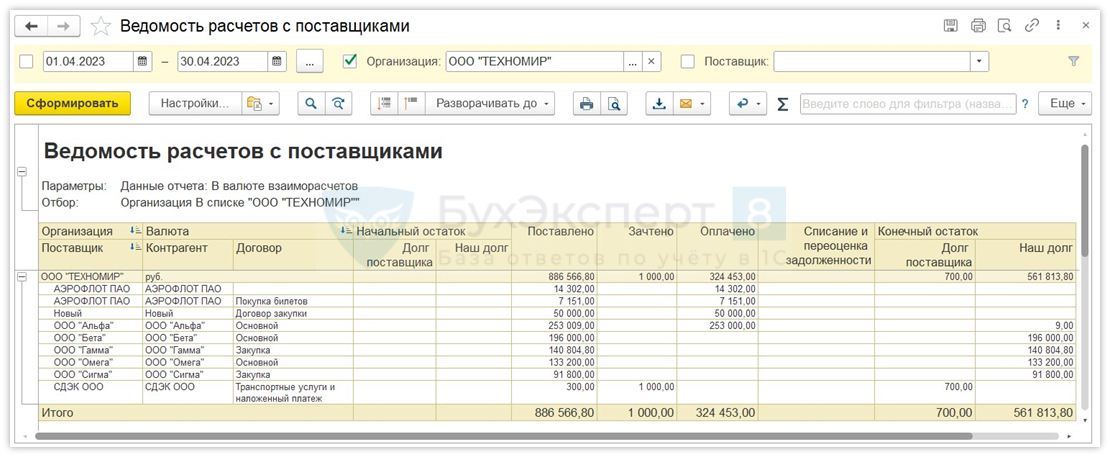The image size is (1110, 457).
Task: Click the print icon in the toolbar
Action: click(587, 103)
